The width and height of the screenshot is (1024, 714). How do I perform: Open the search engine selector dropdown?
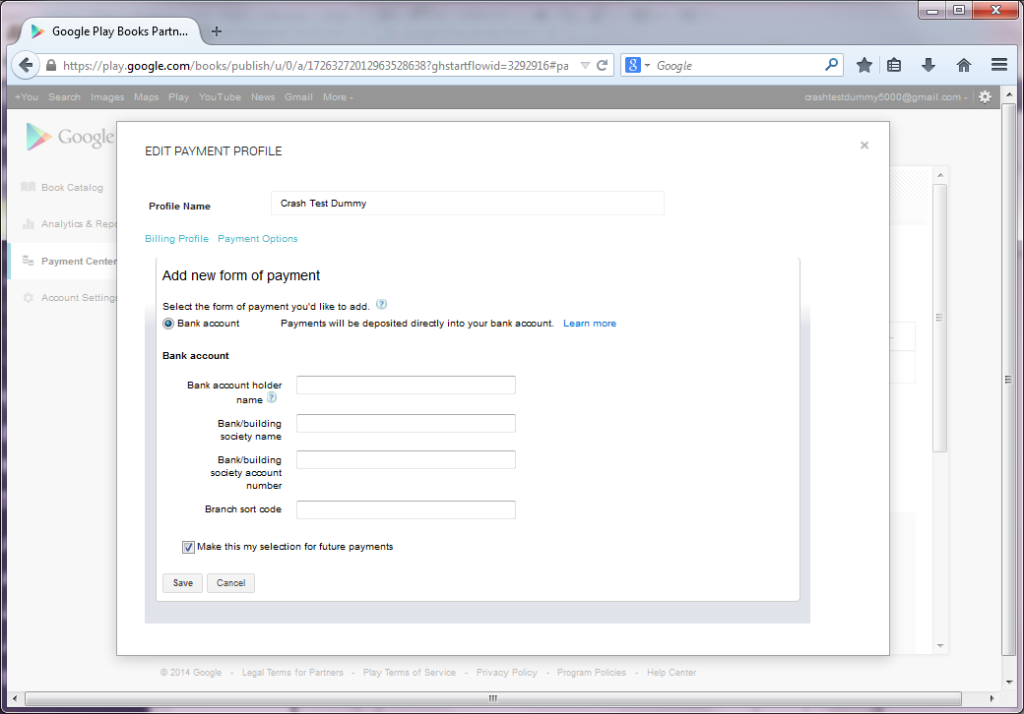pos(638,65)
